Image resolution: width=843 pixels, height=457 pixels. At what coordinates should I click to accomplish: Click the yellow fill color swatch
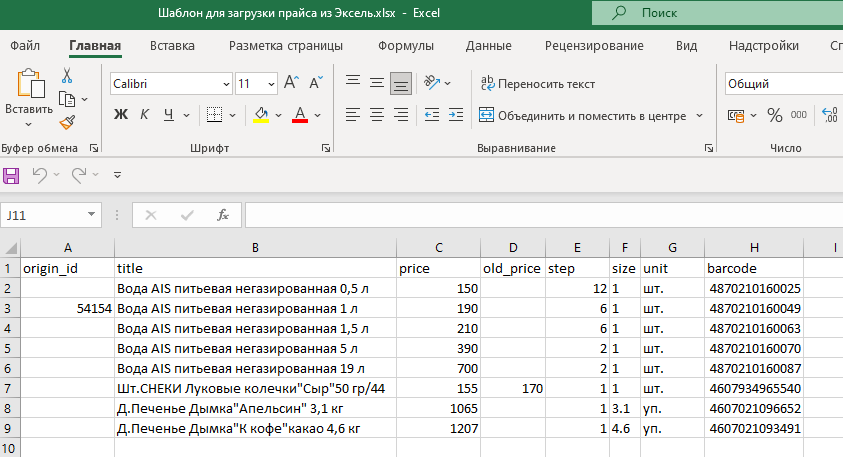point(261,115)
